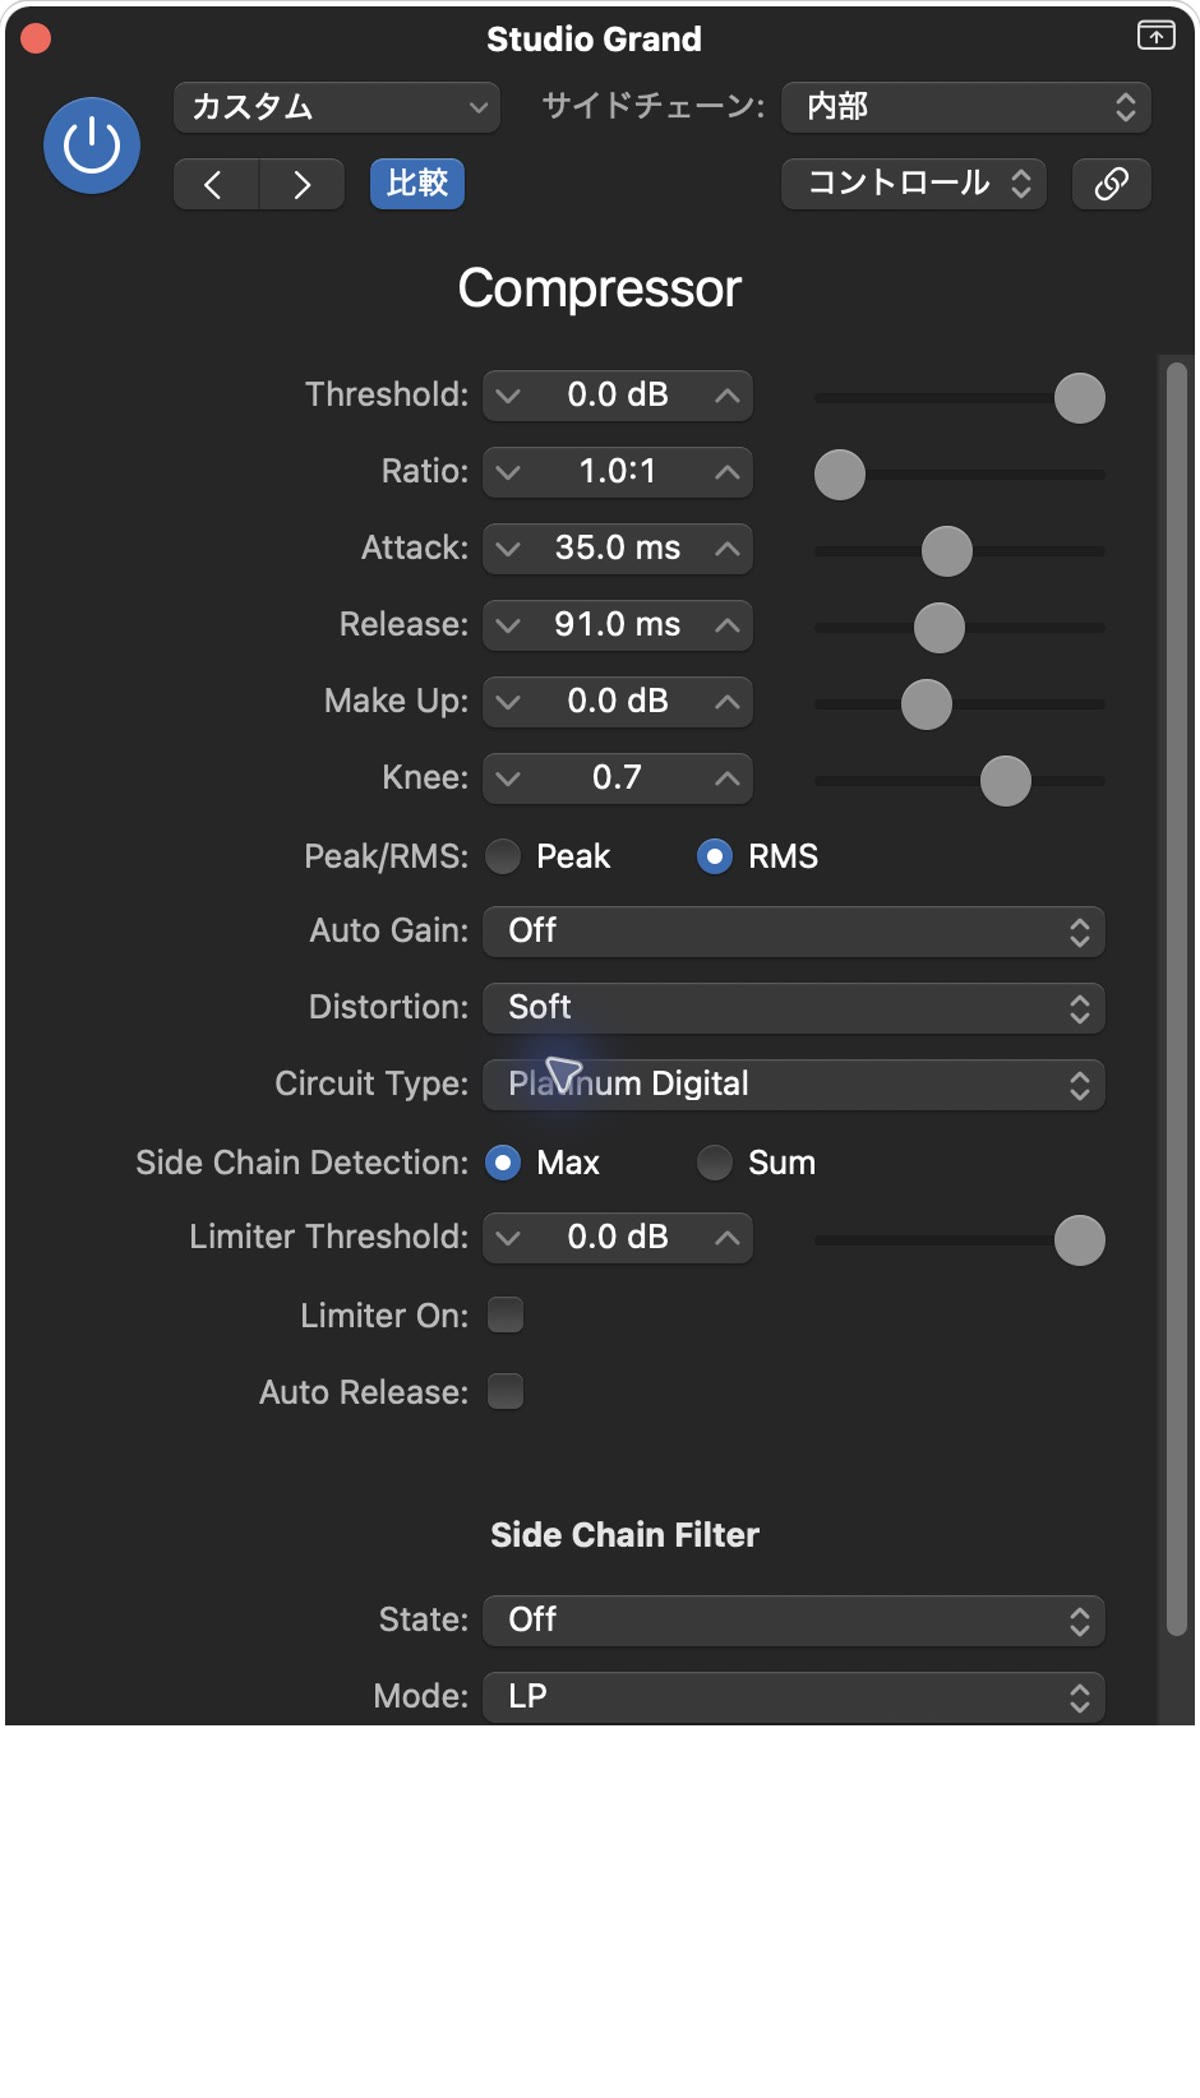
Task: Open Circuit Type Platinum Digital dropdown
Action: 794,1085
